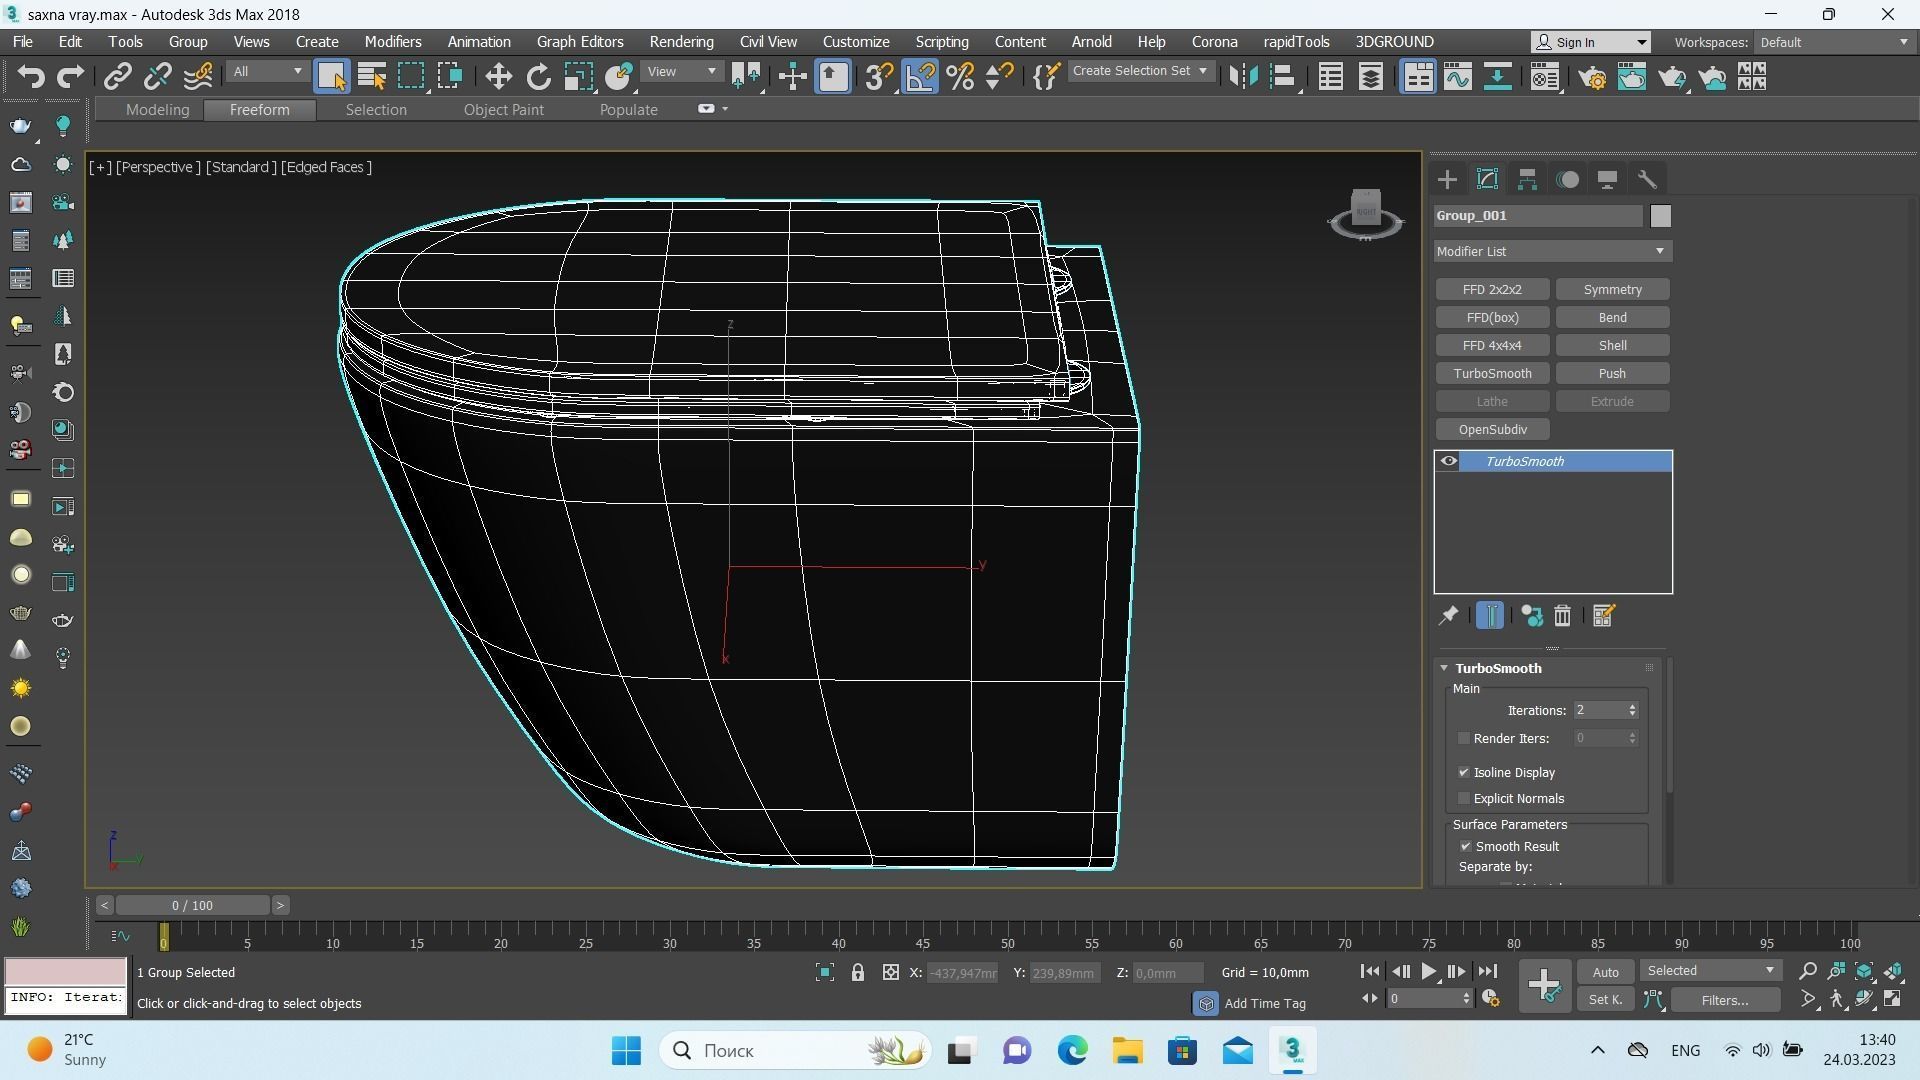Enable Explicit Normals checkbox
Screen dimensions: 1920x1080
click(x=1464, y=798)
